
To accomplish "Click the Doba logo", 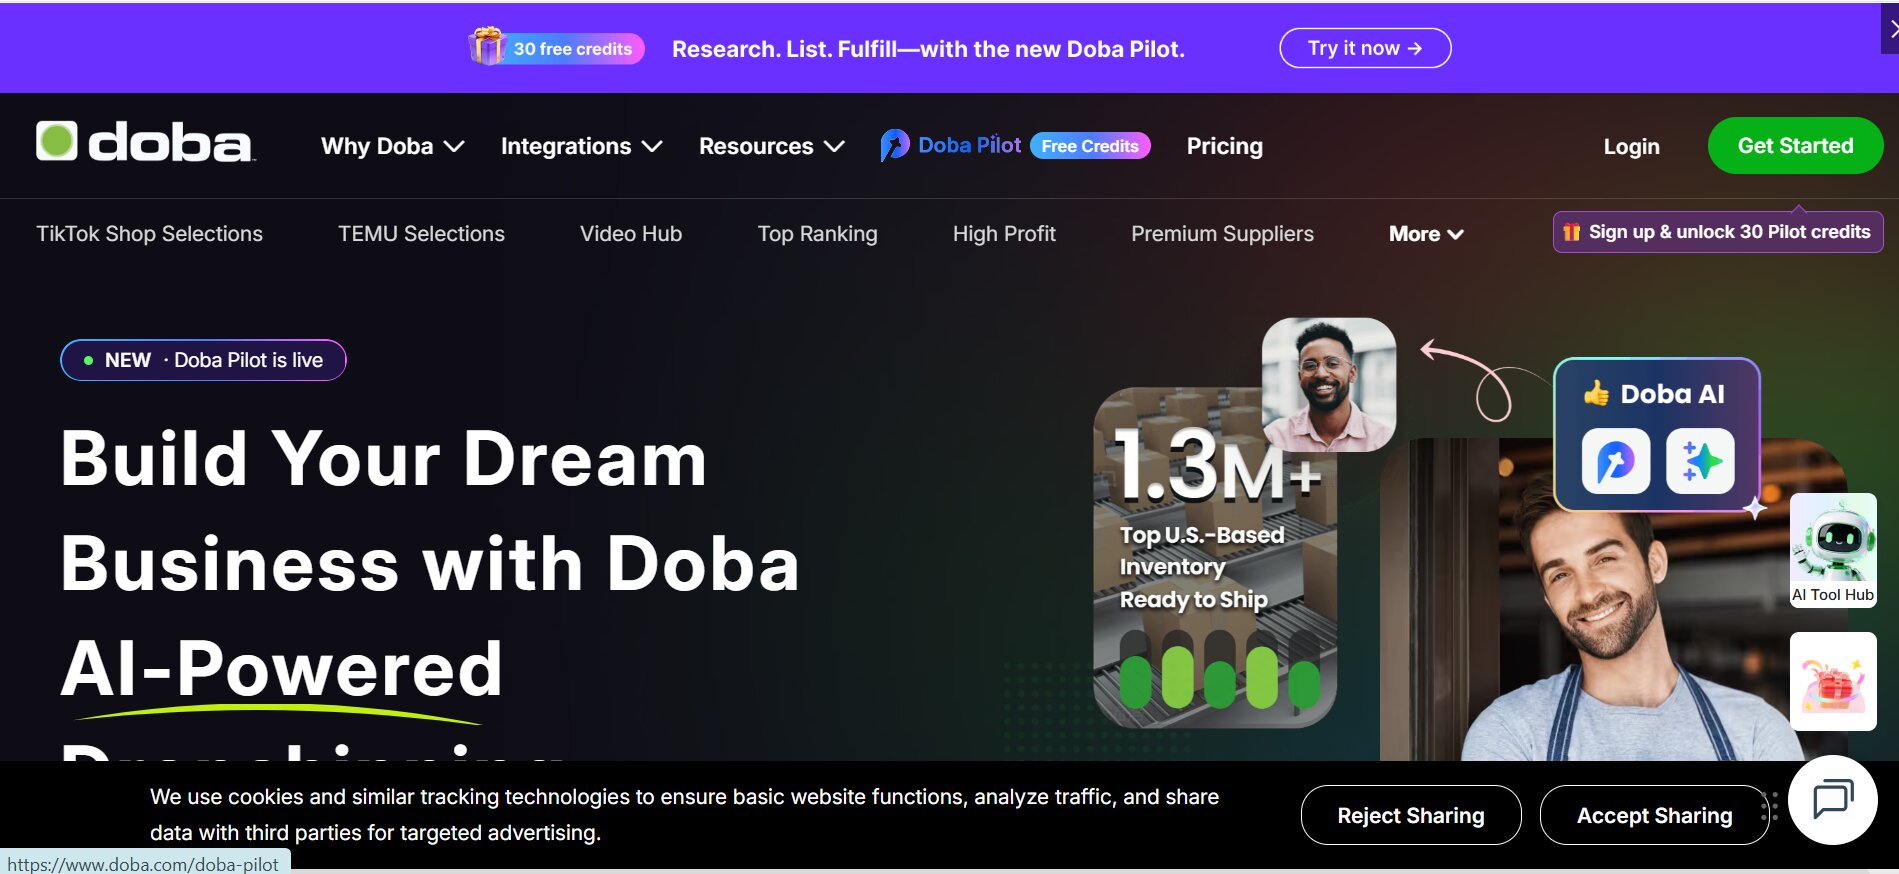I will point(145,142).
